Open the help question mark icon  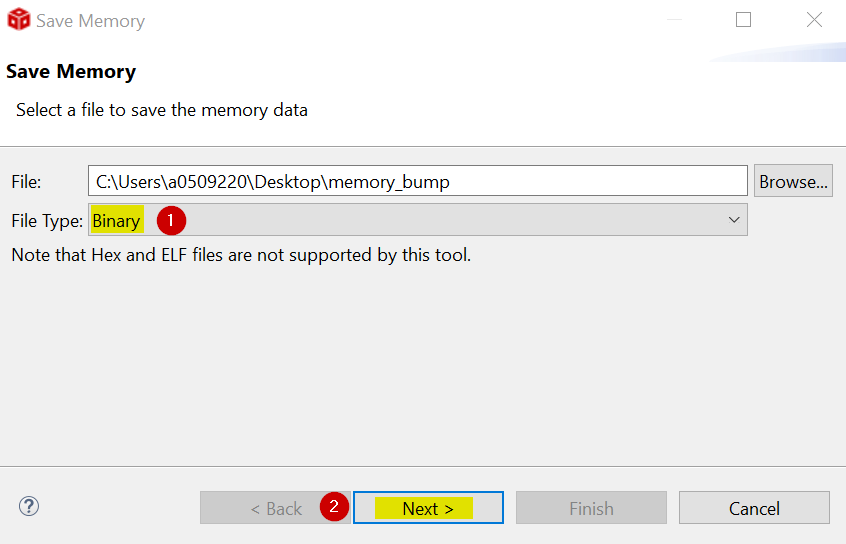(x=28, y=506)
